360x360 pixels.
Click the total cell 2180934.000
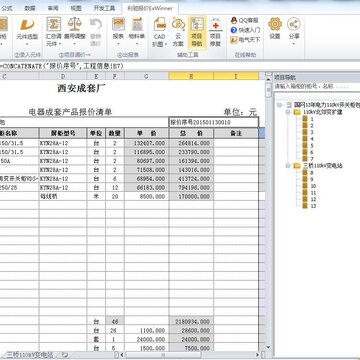coord(191,322)
